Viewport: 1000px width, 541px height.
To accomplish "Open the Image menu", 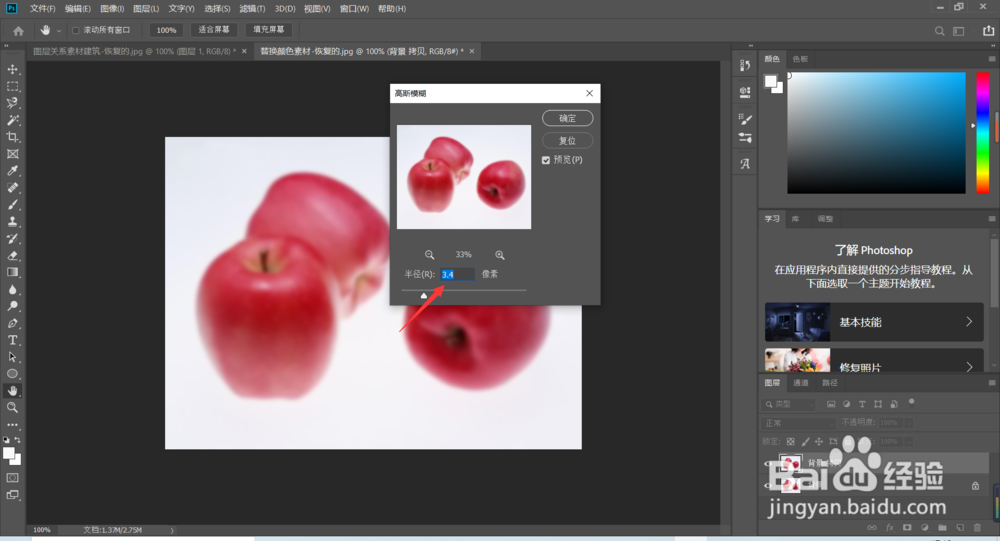I will tap(112, 8).
